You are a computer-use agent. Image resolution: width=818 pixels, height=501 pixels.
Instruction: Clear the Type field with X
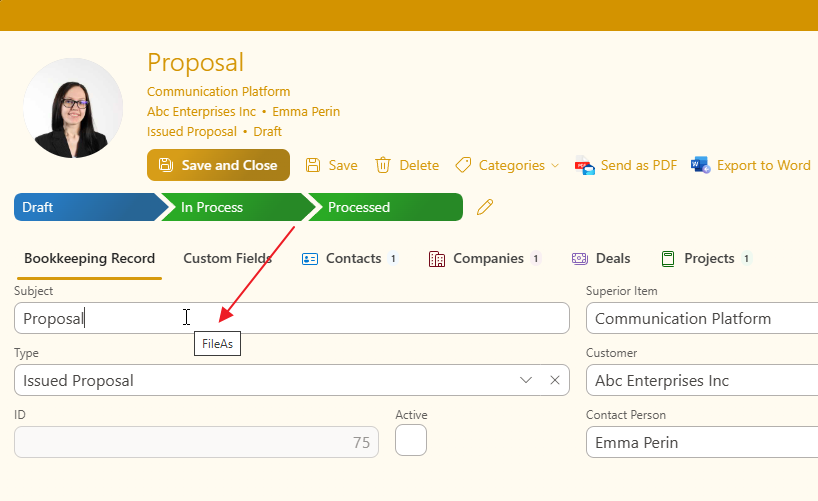tap(555, 380)
